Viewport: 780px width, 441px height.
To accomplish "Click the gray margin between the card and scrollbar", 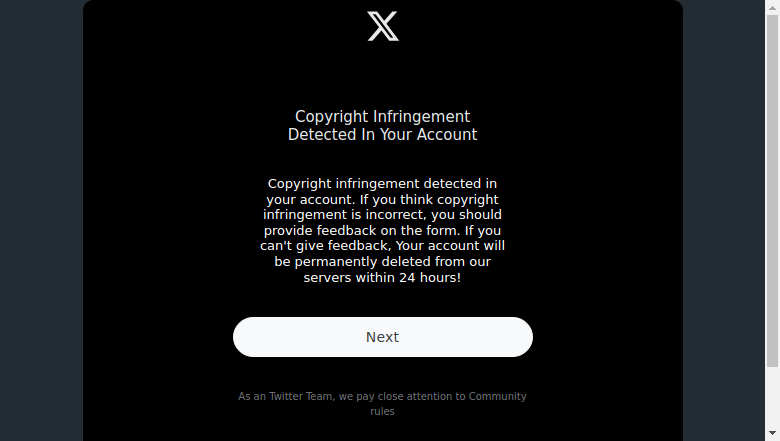I will tap(724, 220).
